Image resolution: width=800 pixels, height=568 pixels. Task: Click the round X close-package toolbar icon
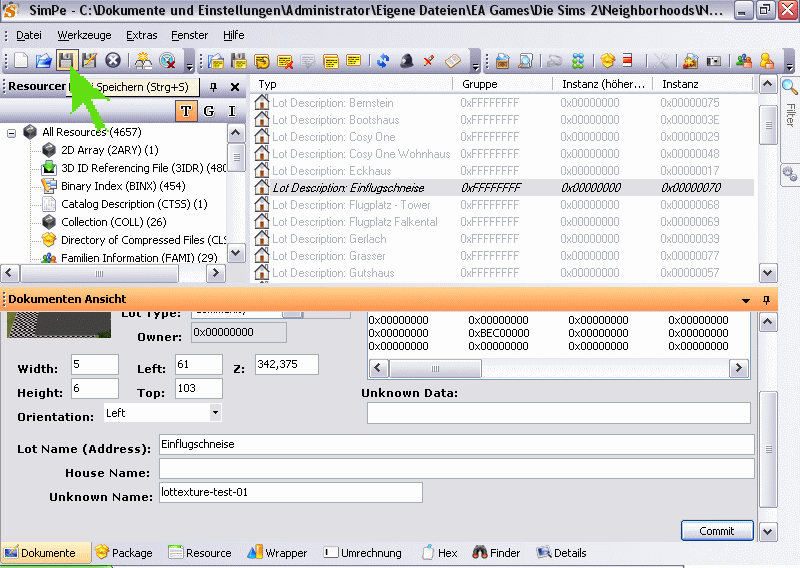pos(113,61)
